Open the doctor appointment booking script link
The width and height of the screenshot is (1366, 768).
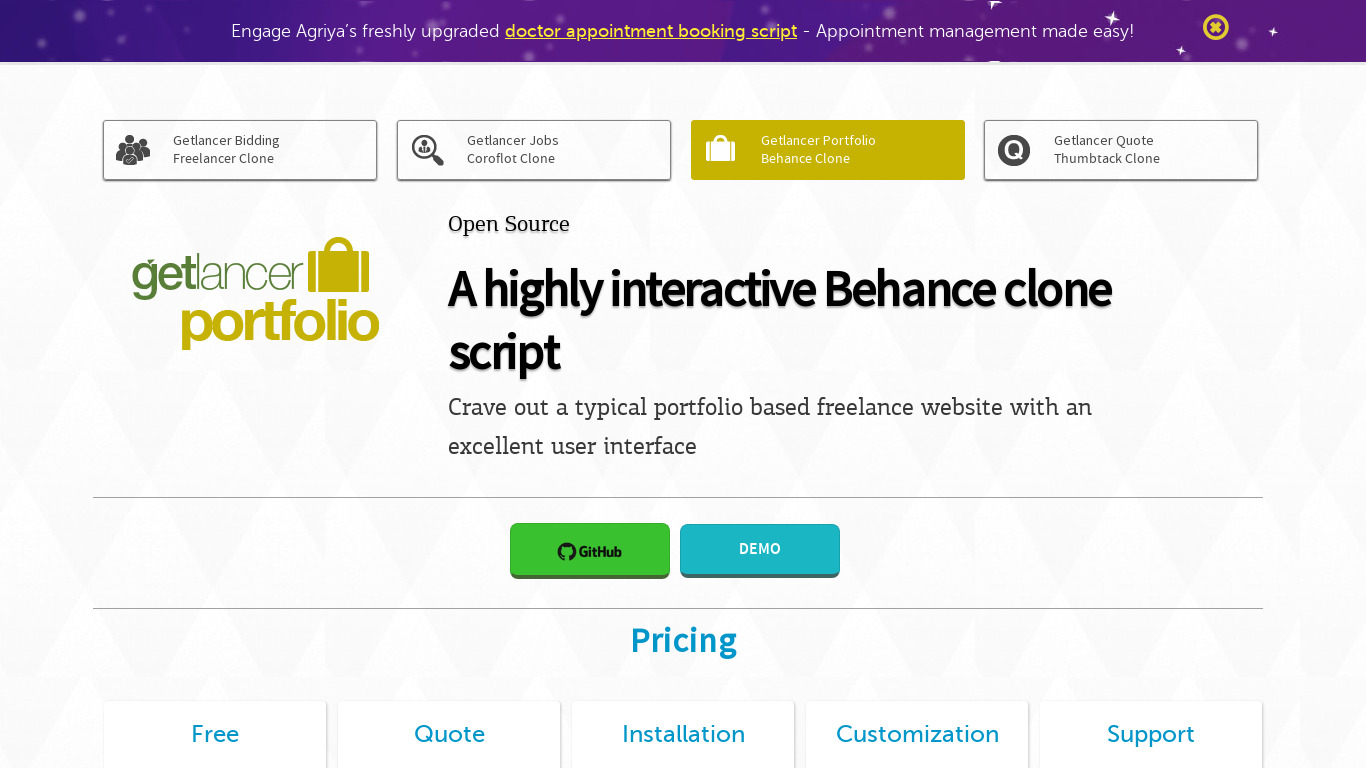(651, 31)
